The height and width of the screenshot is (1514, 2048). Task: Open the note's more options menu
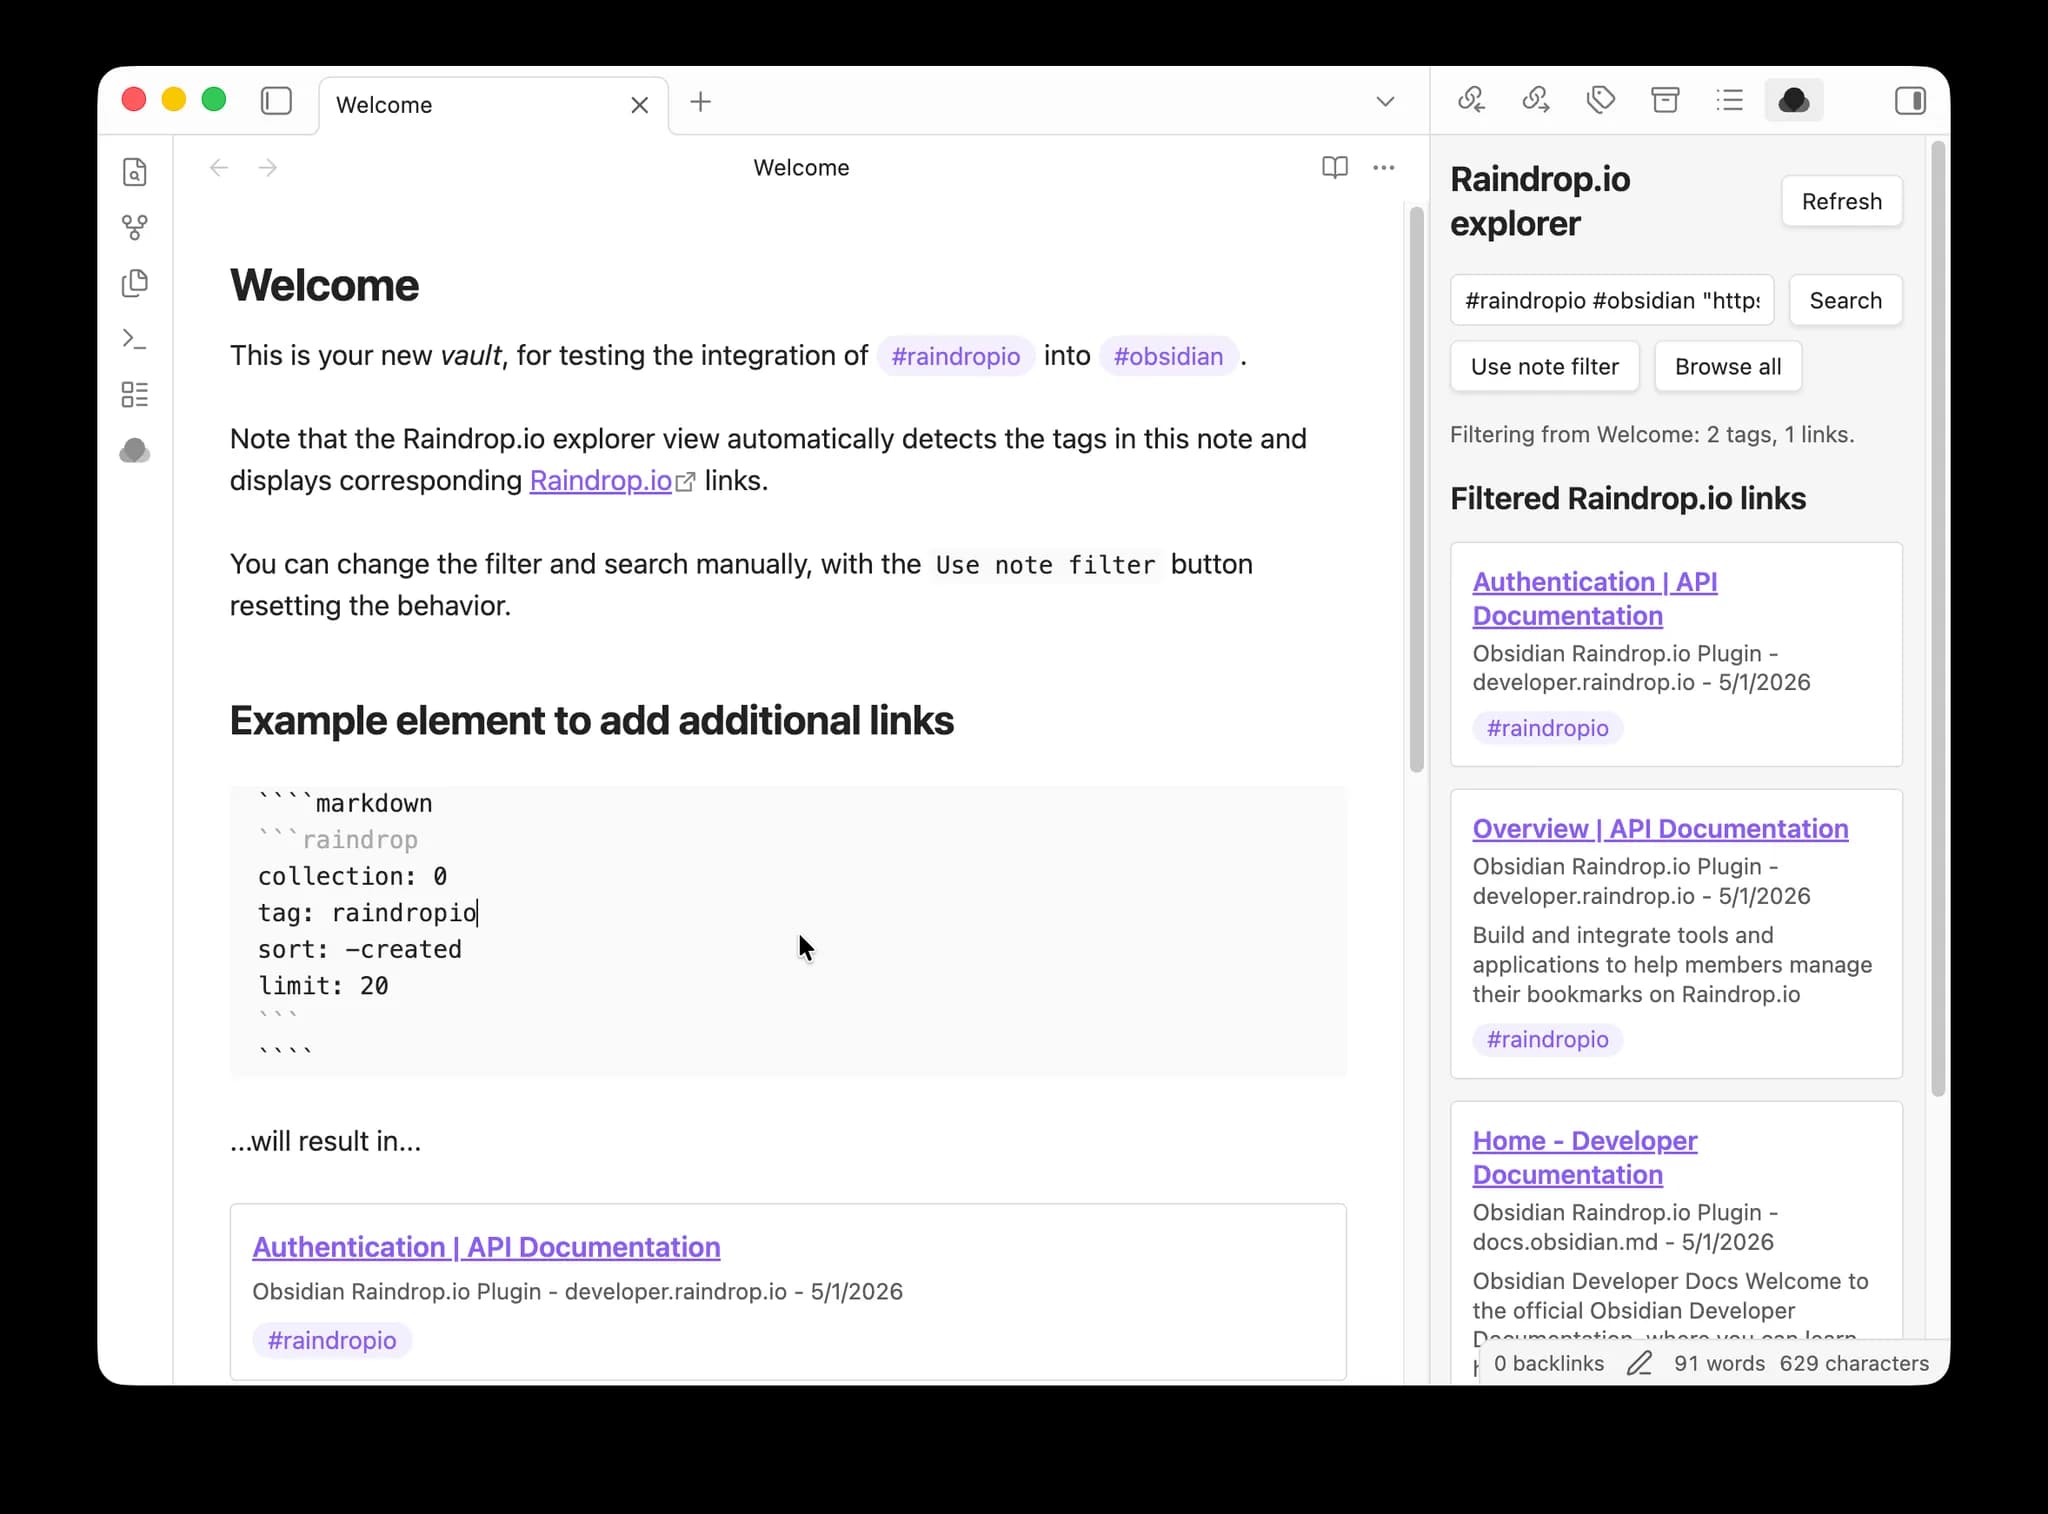1384,167
